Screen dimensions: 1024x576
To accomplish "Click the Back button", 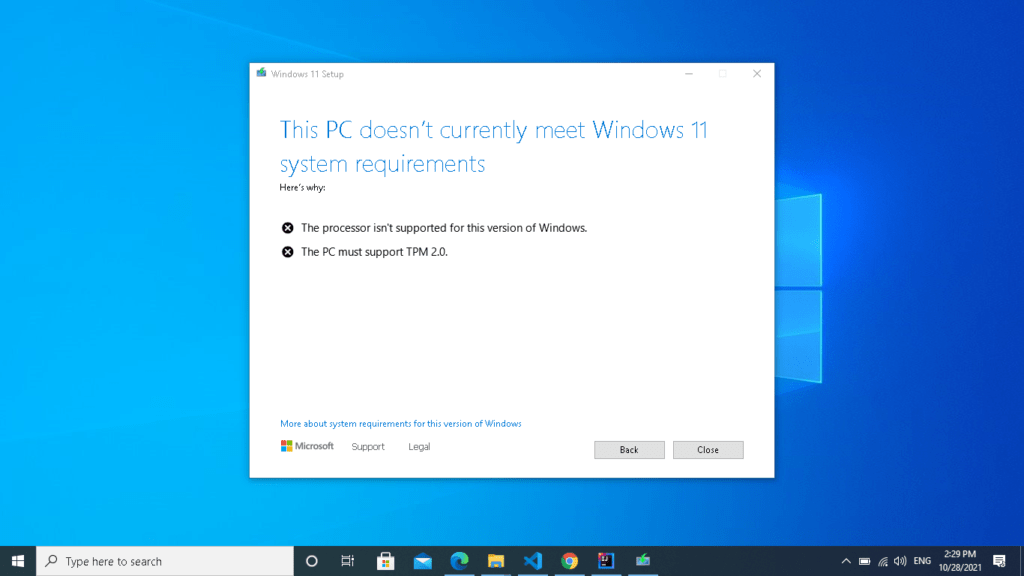I will [629, 449].
